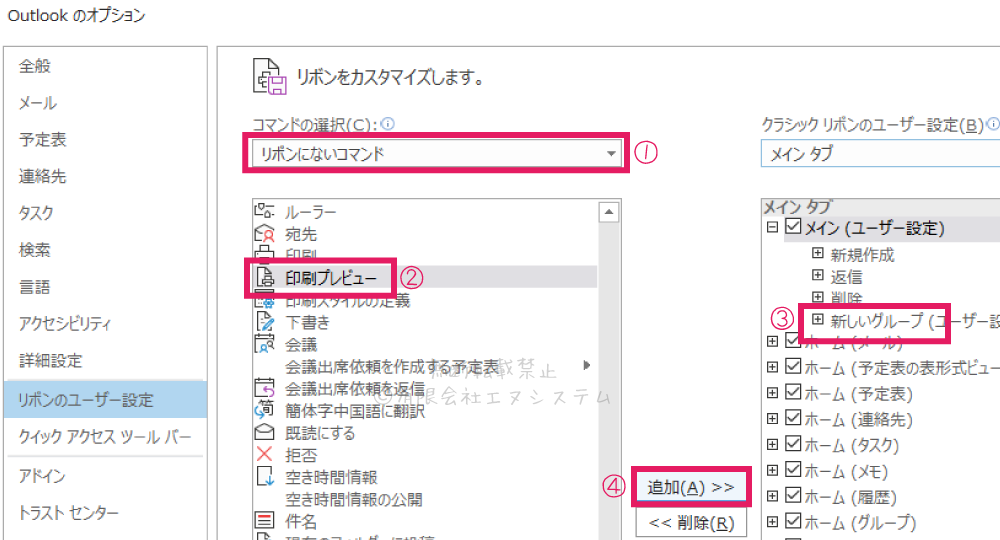Expand the ホーム (メモ) node
This screenshot has height=540, width=1000.
point(772,470)
